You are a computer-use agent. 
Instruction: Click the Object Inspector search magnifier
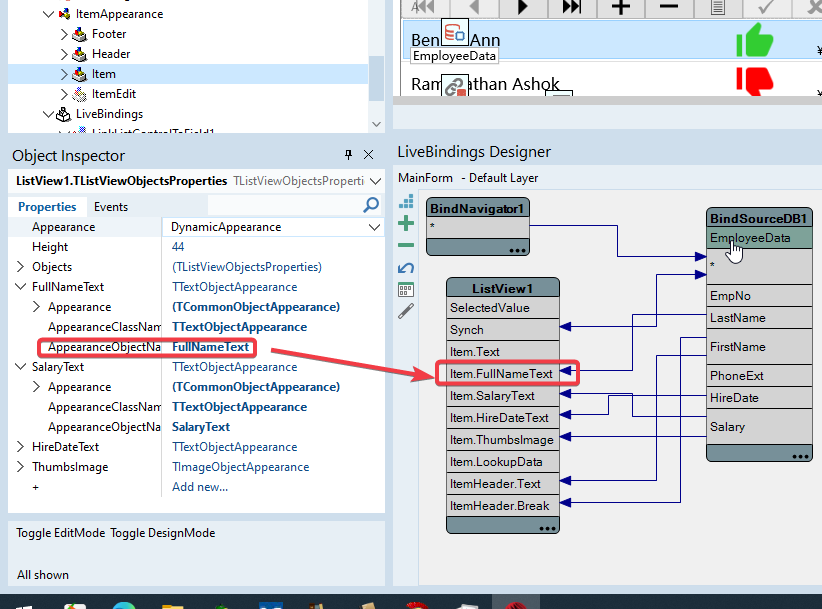[371, 205]
